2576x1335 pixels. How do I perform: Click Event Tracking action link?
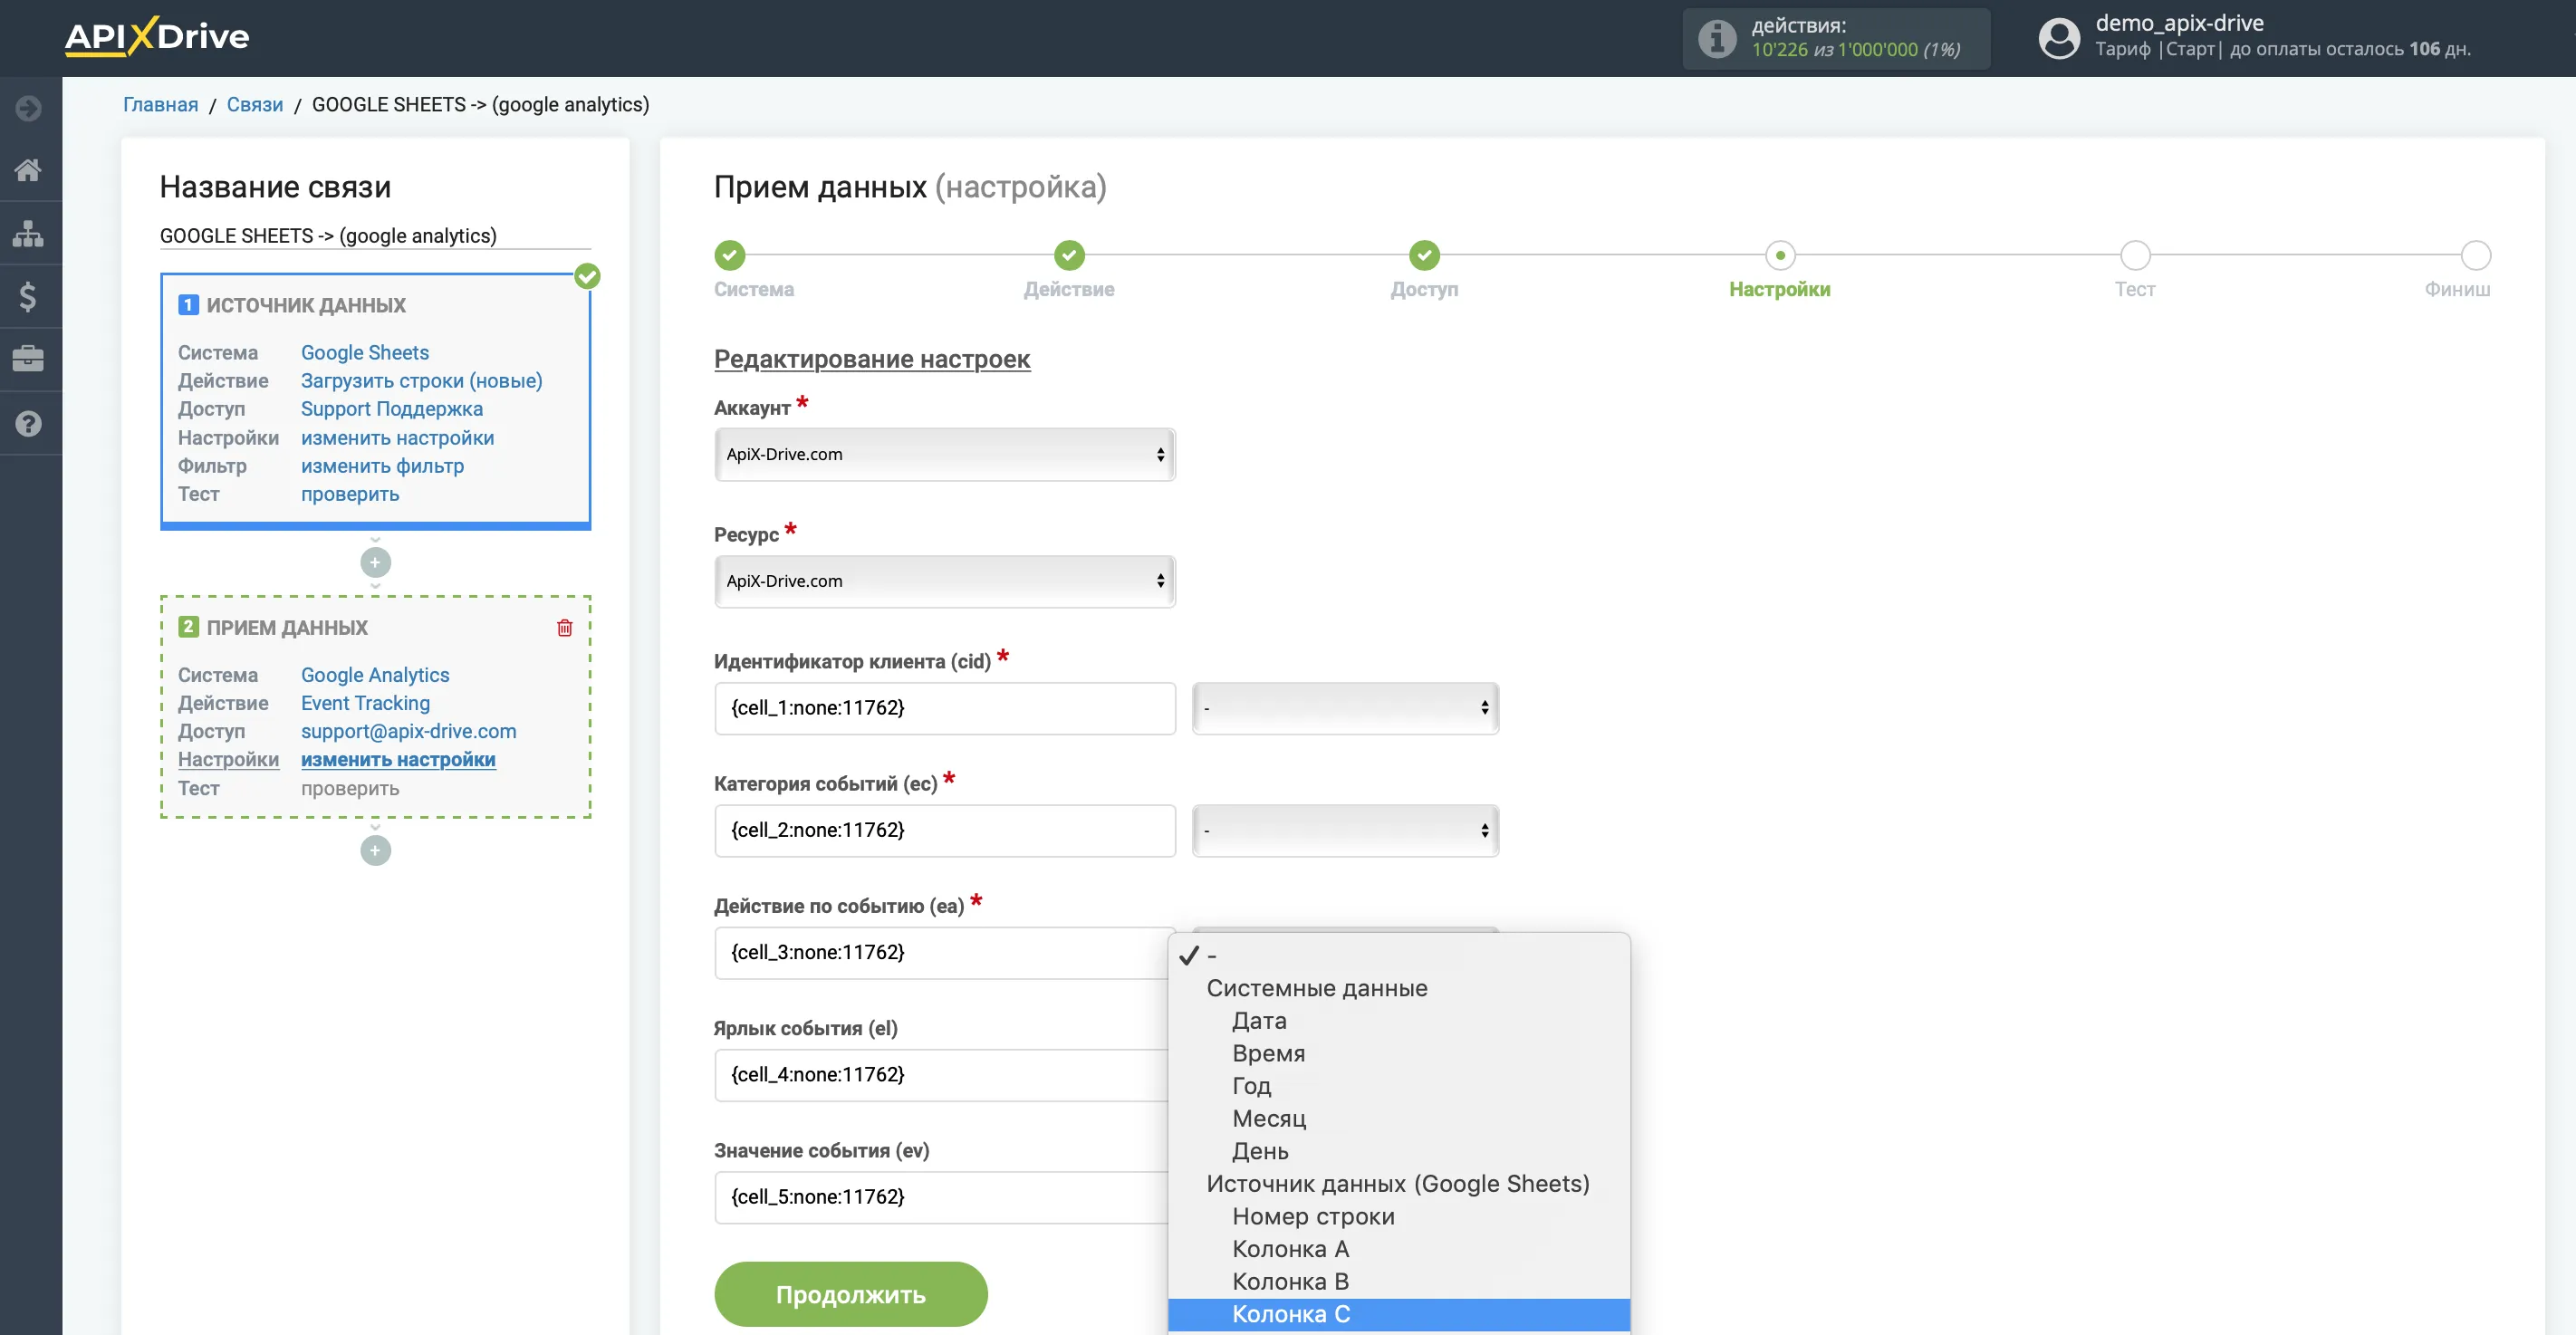click(365, 702)
